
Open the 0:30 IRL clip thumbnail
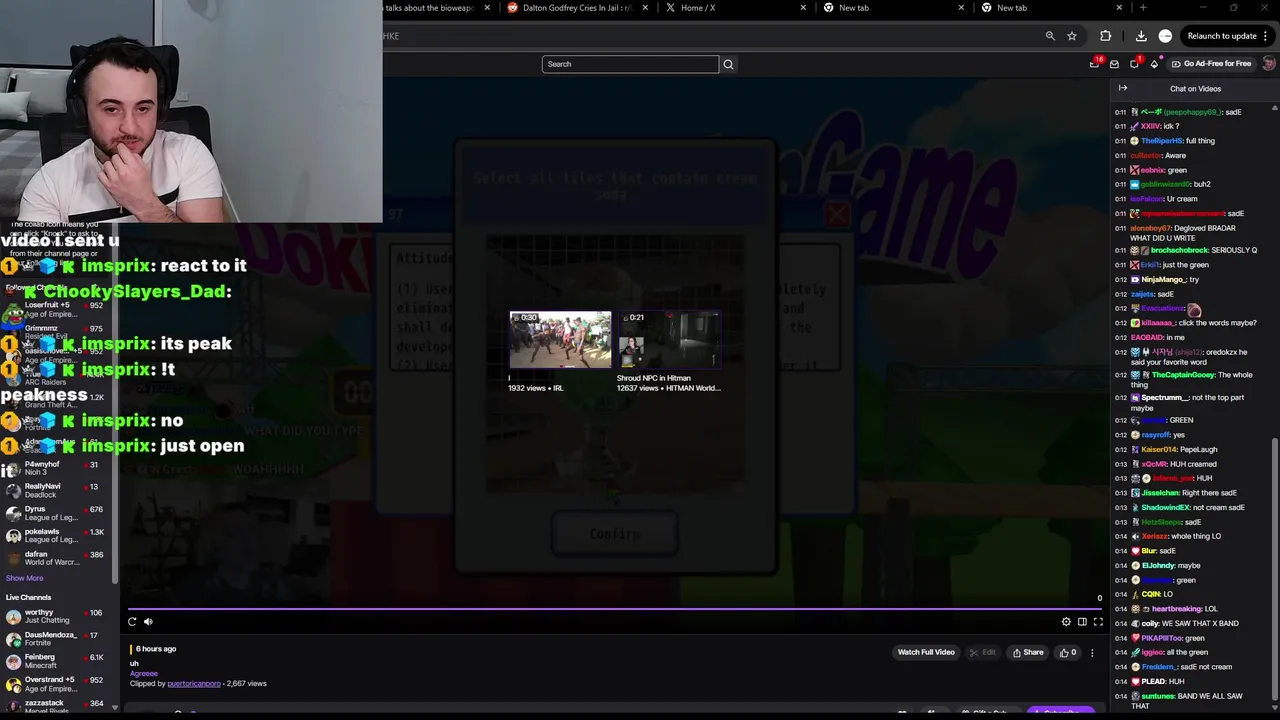(560, 340)
